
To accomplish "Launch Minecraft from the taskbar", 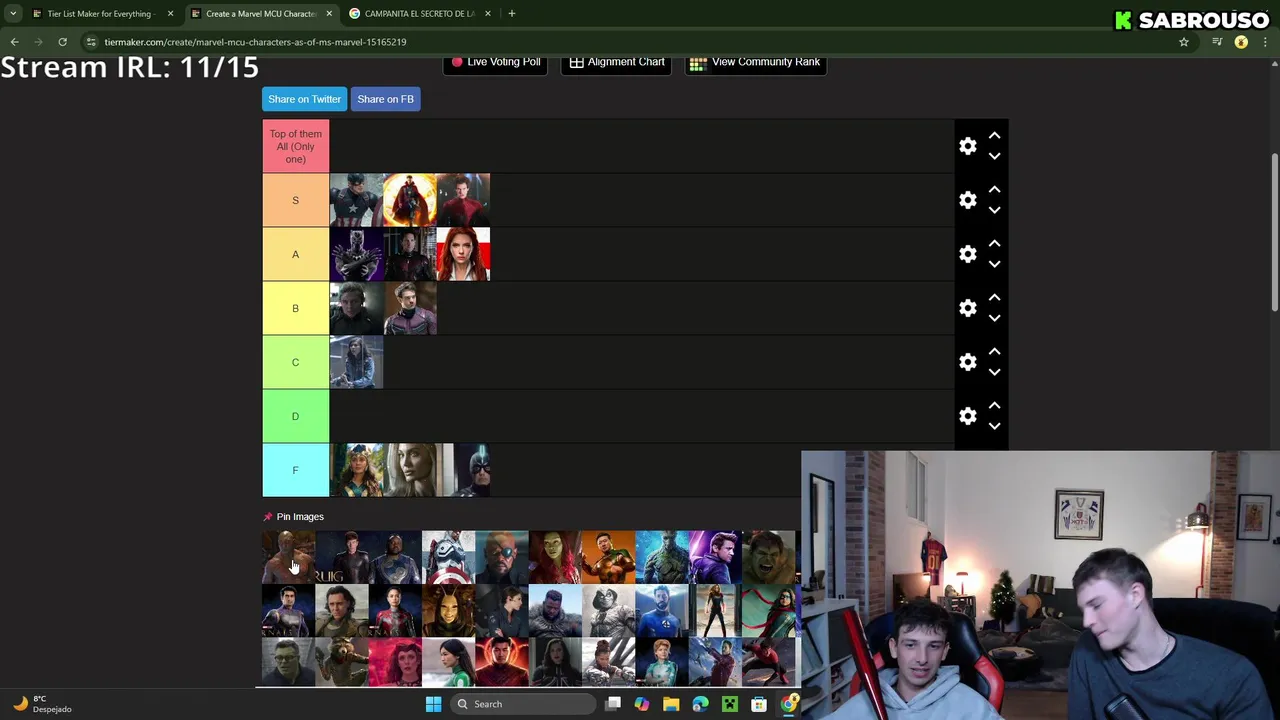I will [x=730, y=704].
